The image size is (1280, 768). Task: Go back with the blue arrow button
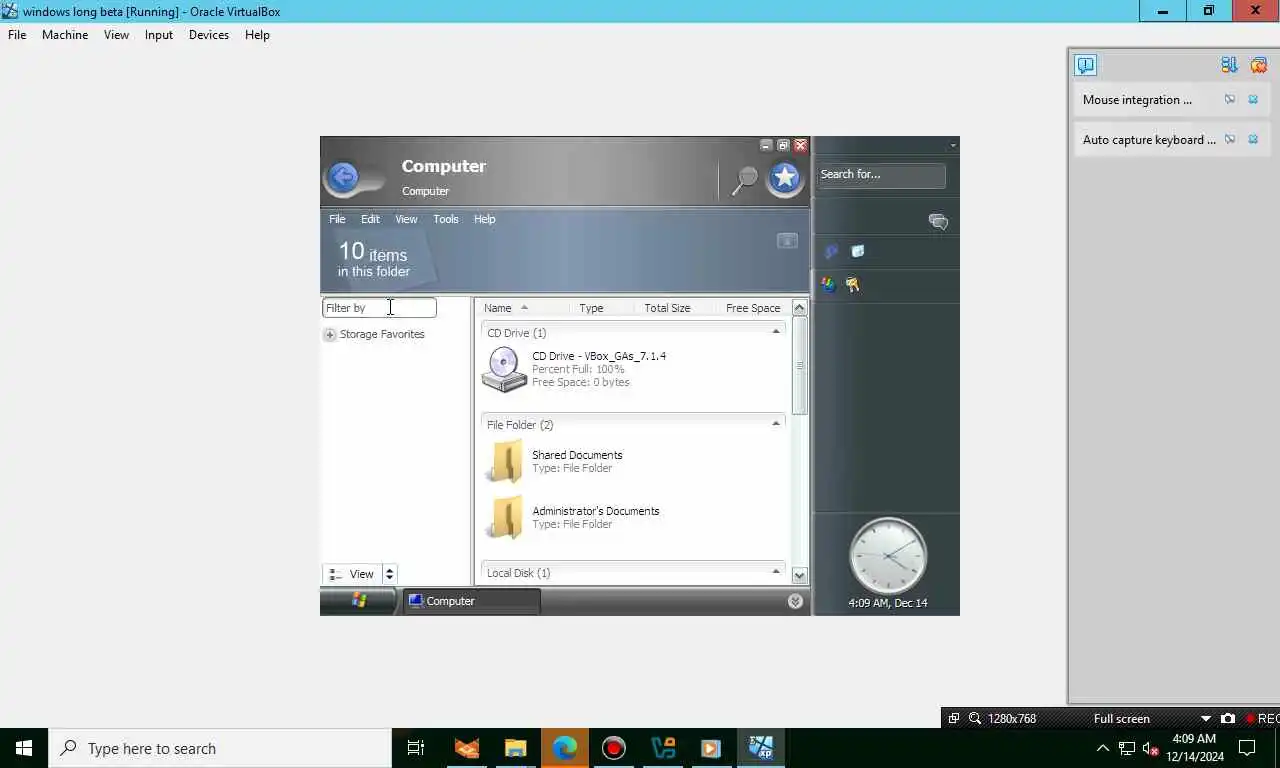tap(343, 177)
